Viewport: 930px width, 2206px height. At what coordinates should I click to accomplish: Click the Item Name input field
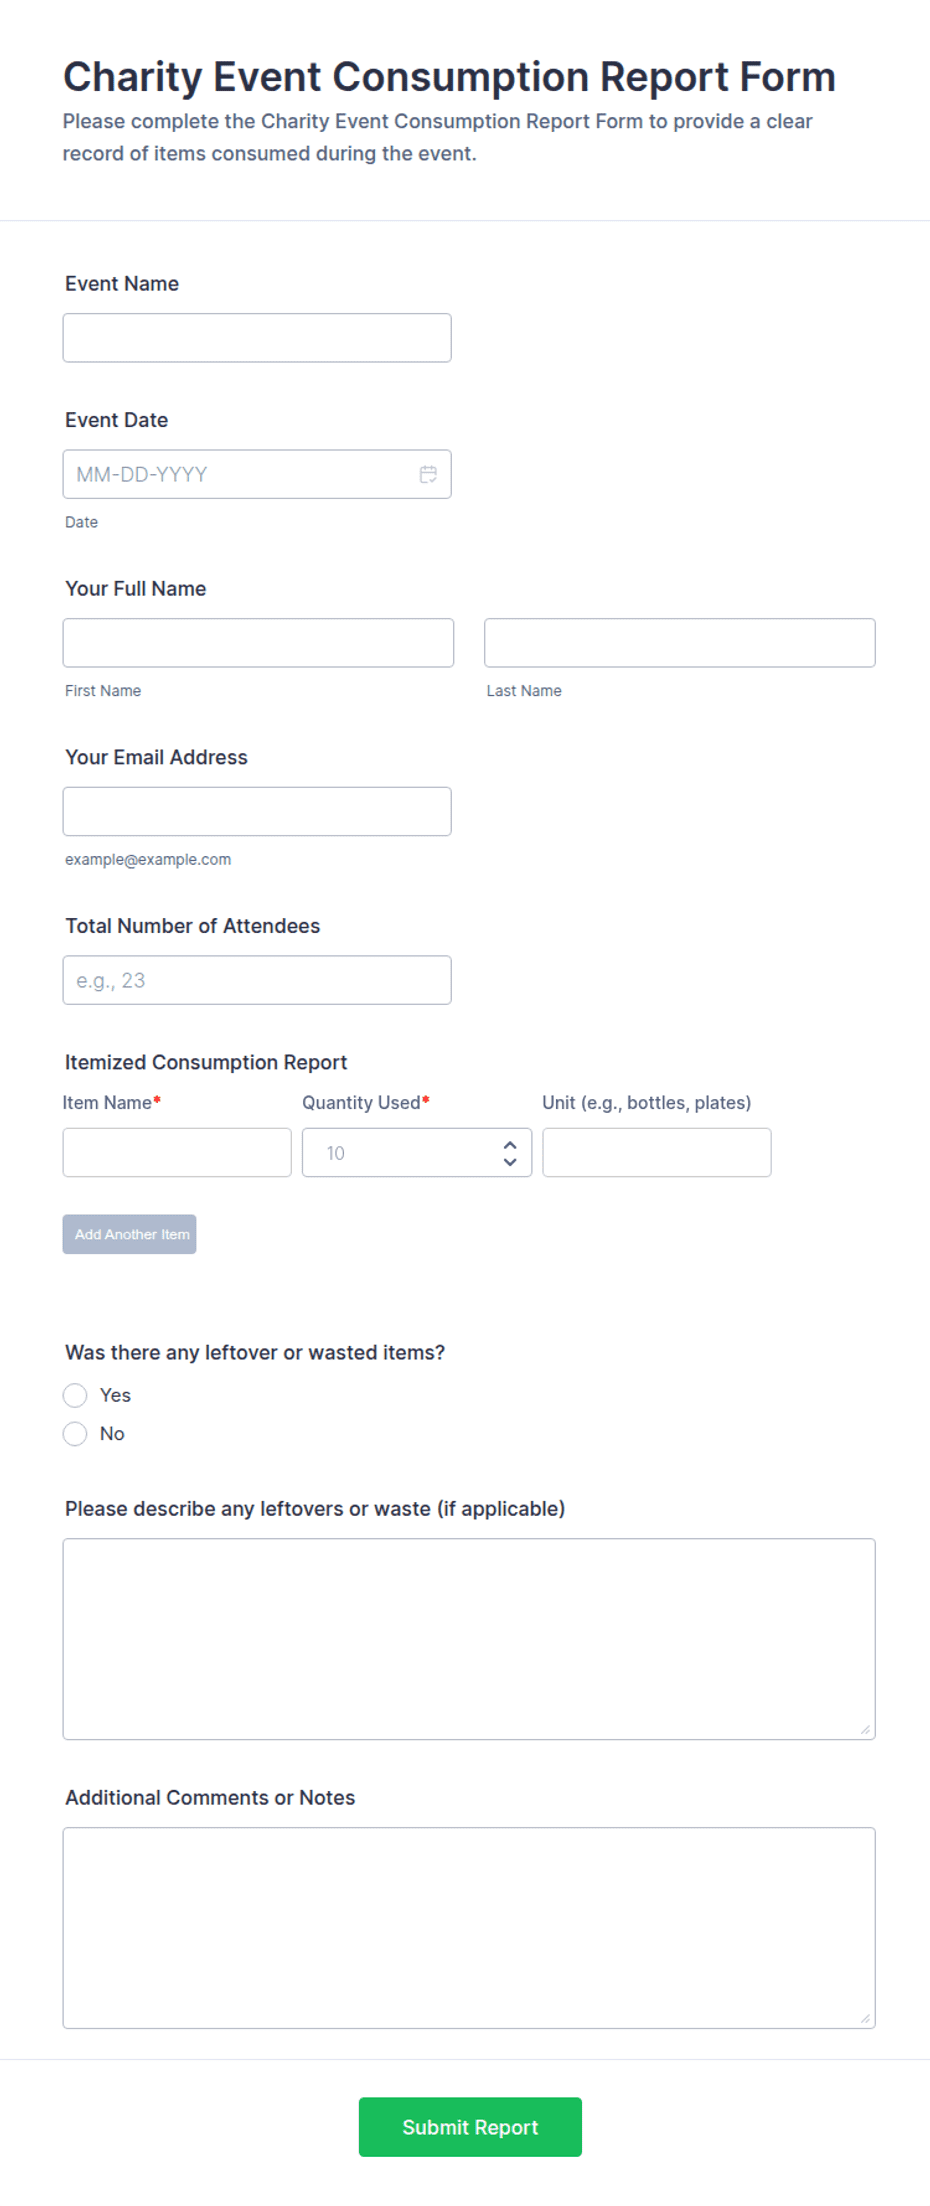coord(177,1153)
